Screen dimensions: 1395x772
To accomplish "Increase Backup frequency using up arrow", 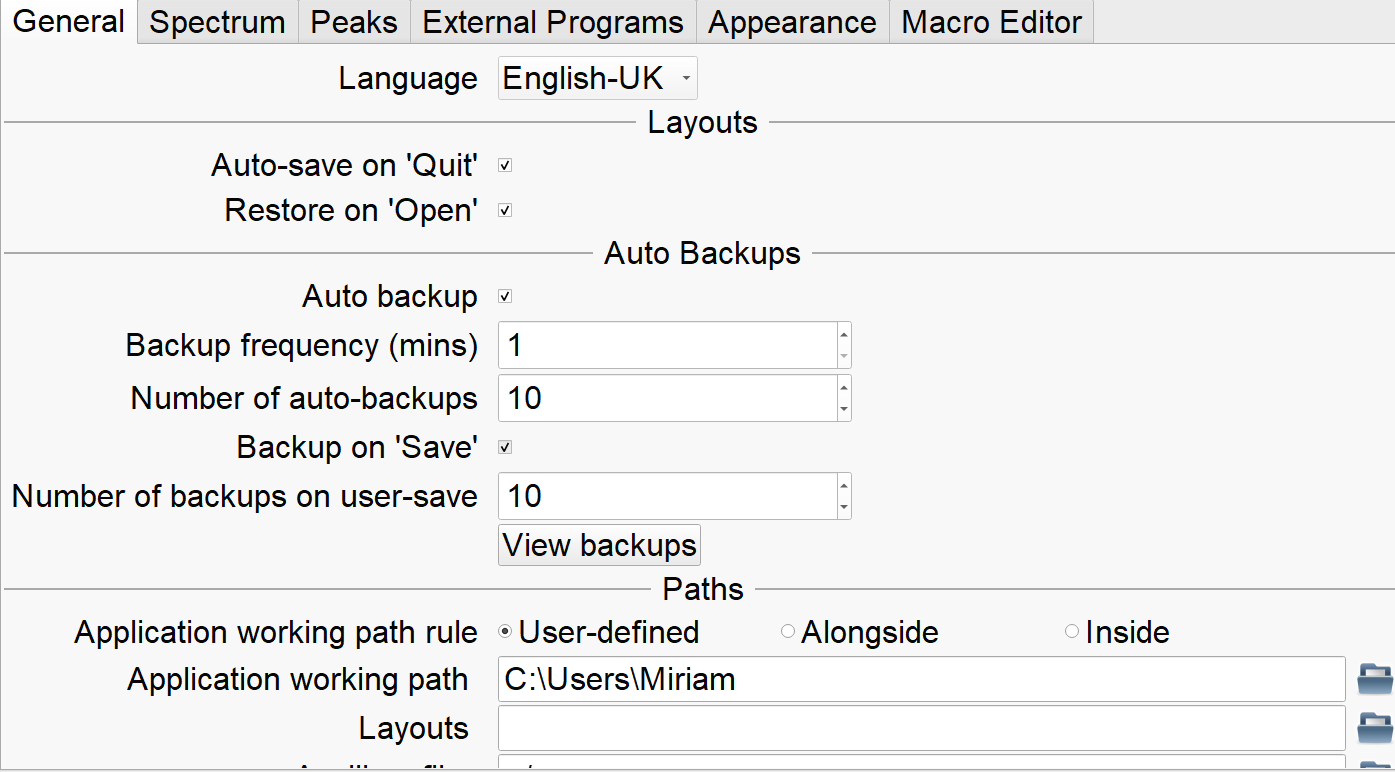I will click(844, 336).
